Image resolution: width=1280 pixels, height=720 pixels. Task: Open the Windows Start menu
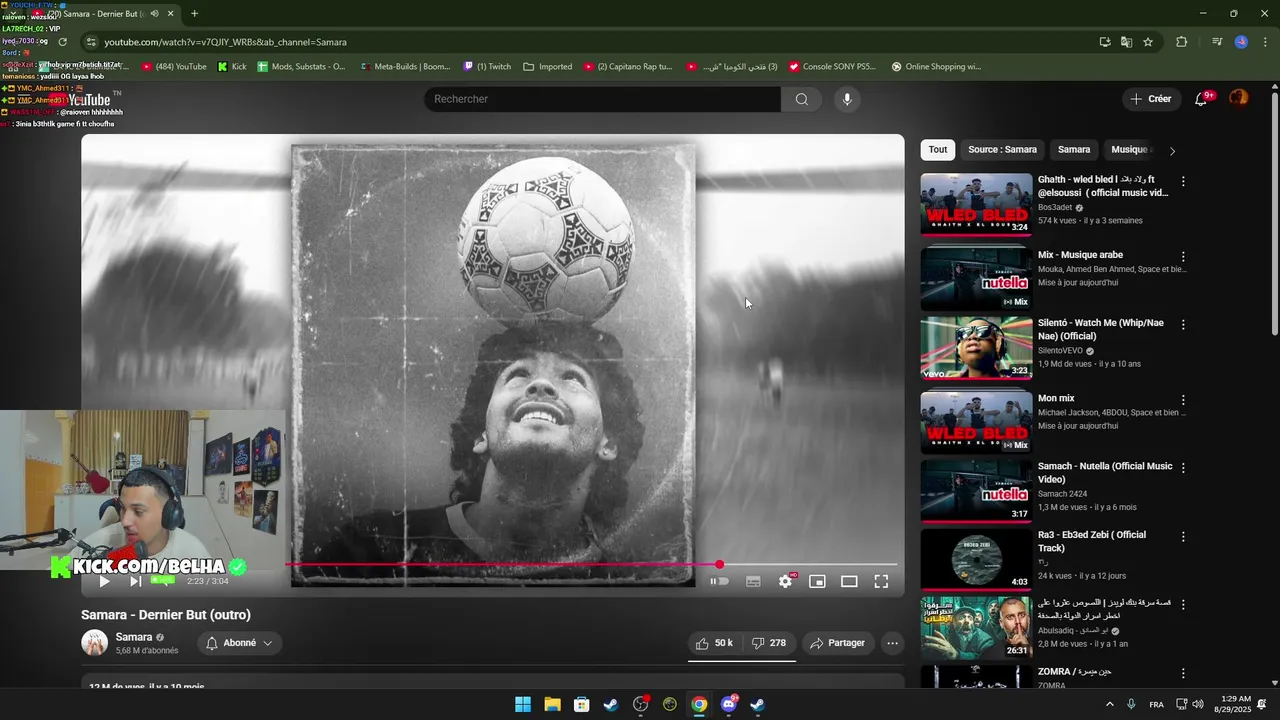pos(523,705)
